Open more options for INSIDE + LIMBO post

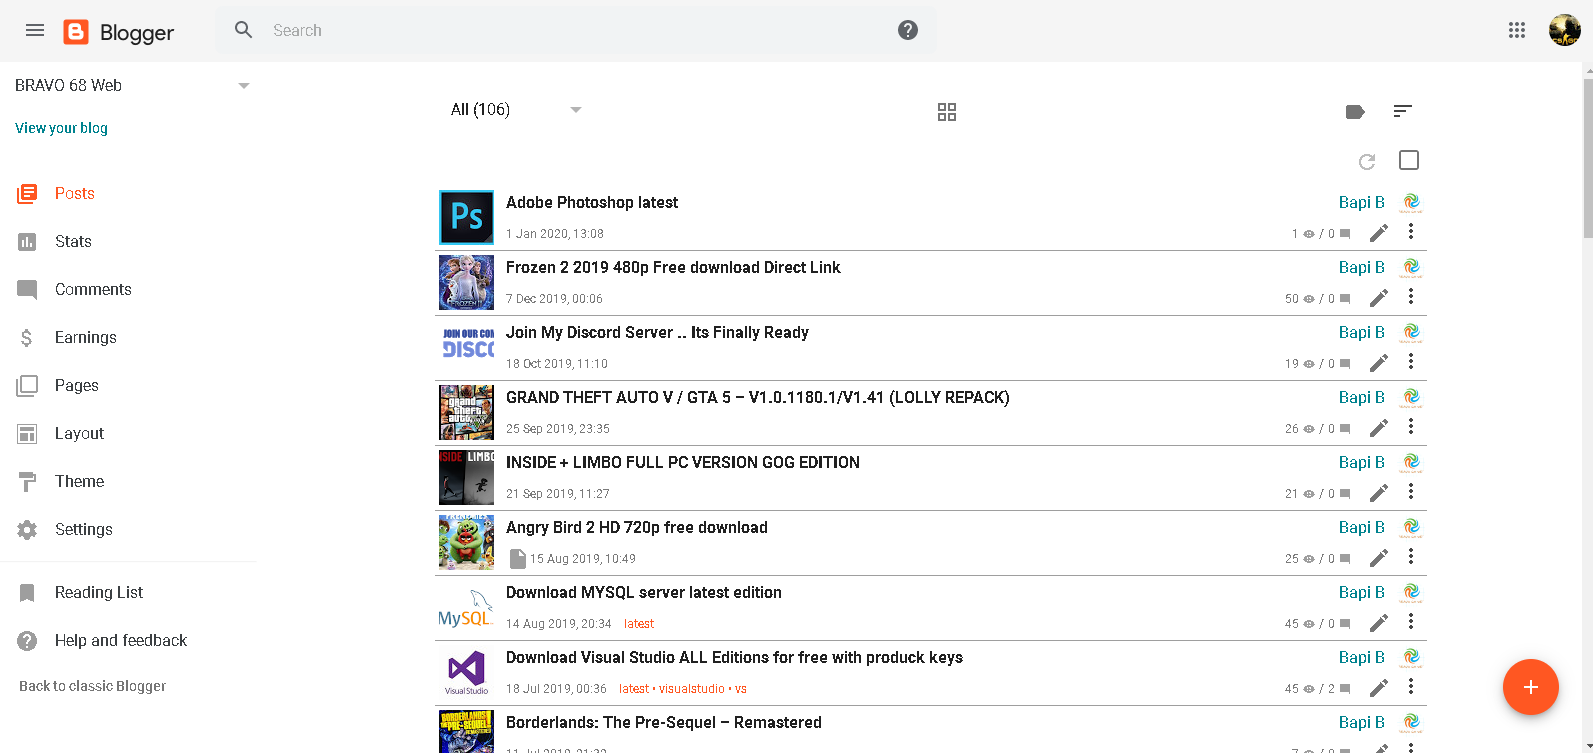1411,492
